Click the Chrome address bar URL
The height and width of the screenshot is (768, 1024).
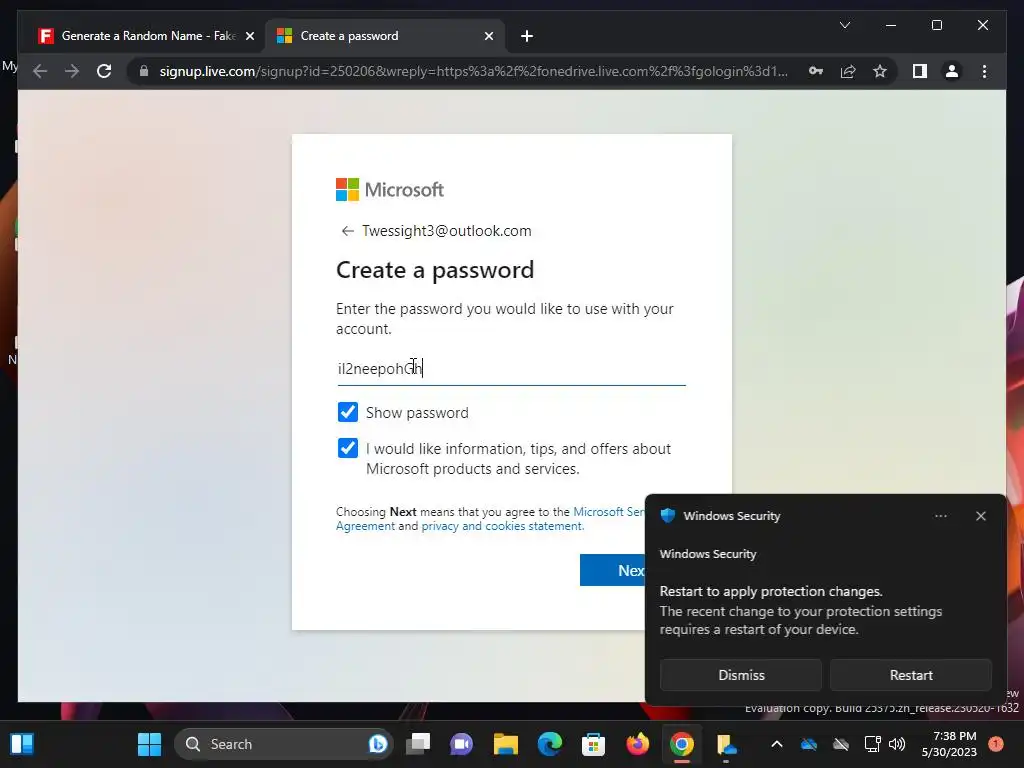coord(473,71)
